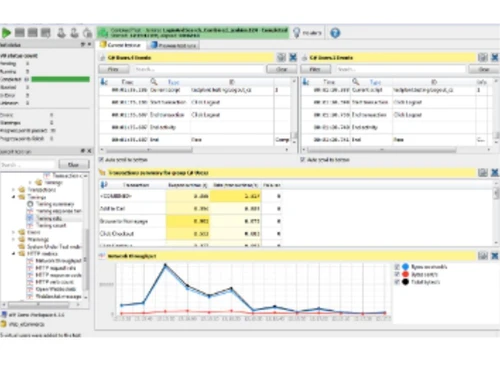This screenshot has width=500, height=375.
Task: Select HTTP verb count in the tree
Action: coord(54,282)
